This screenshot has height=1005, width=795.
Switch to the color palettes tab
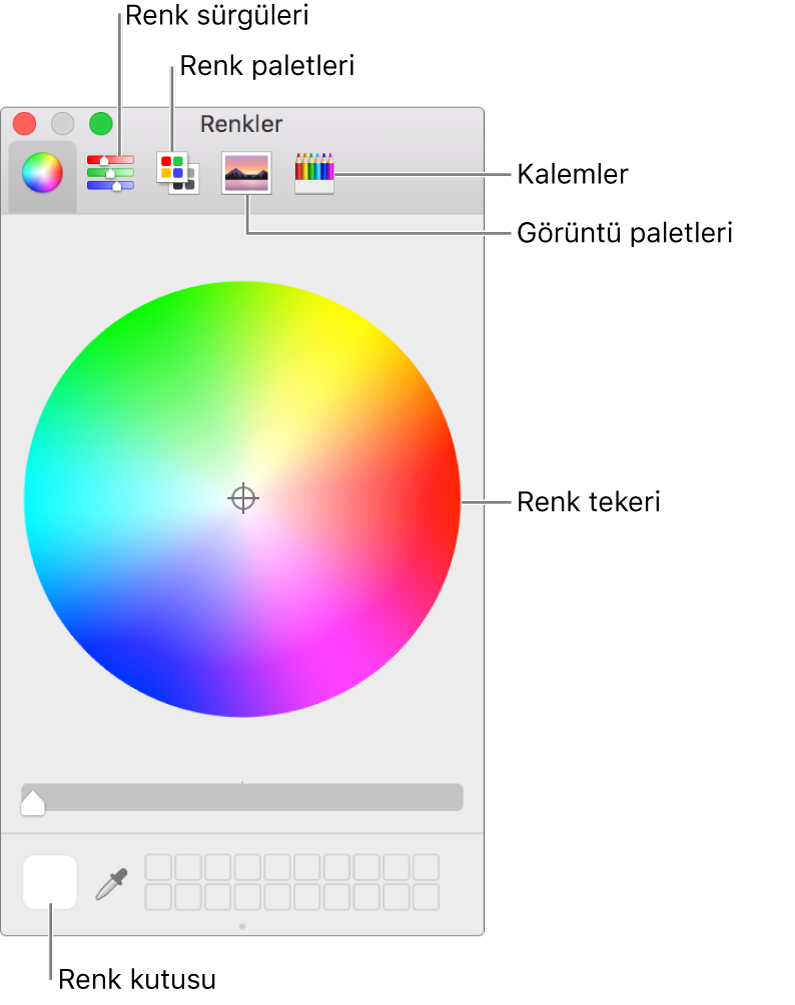pos(178,173)
